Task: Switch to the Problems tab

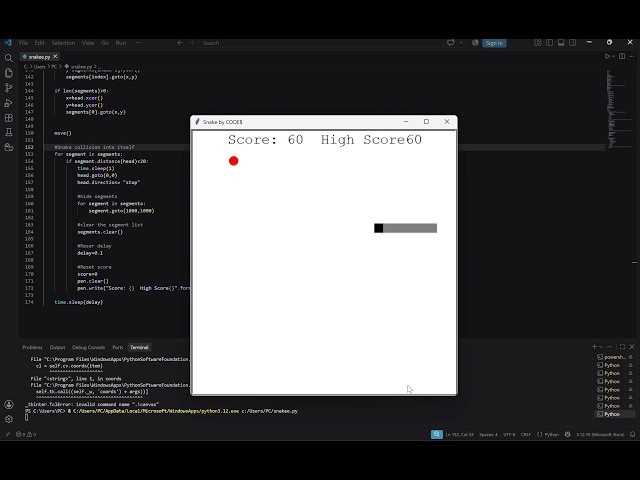Action: 32,347
